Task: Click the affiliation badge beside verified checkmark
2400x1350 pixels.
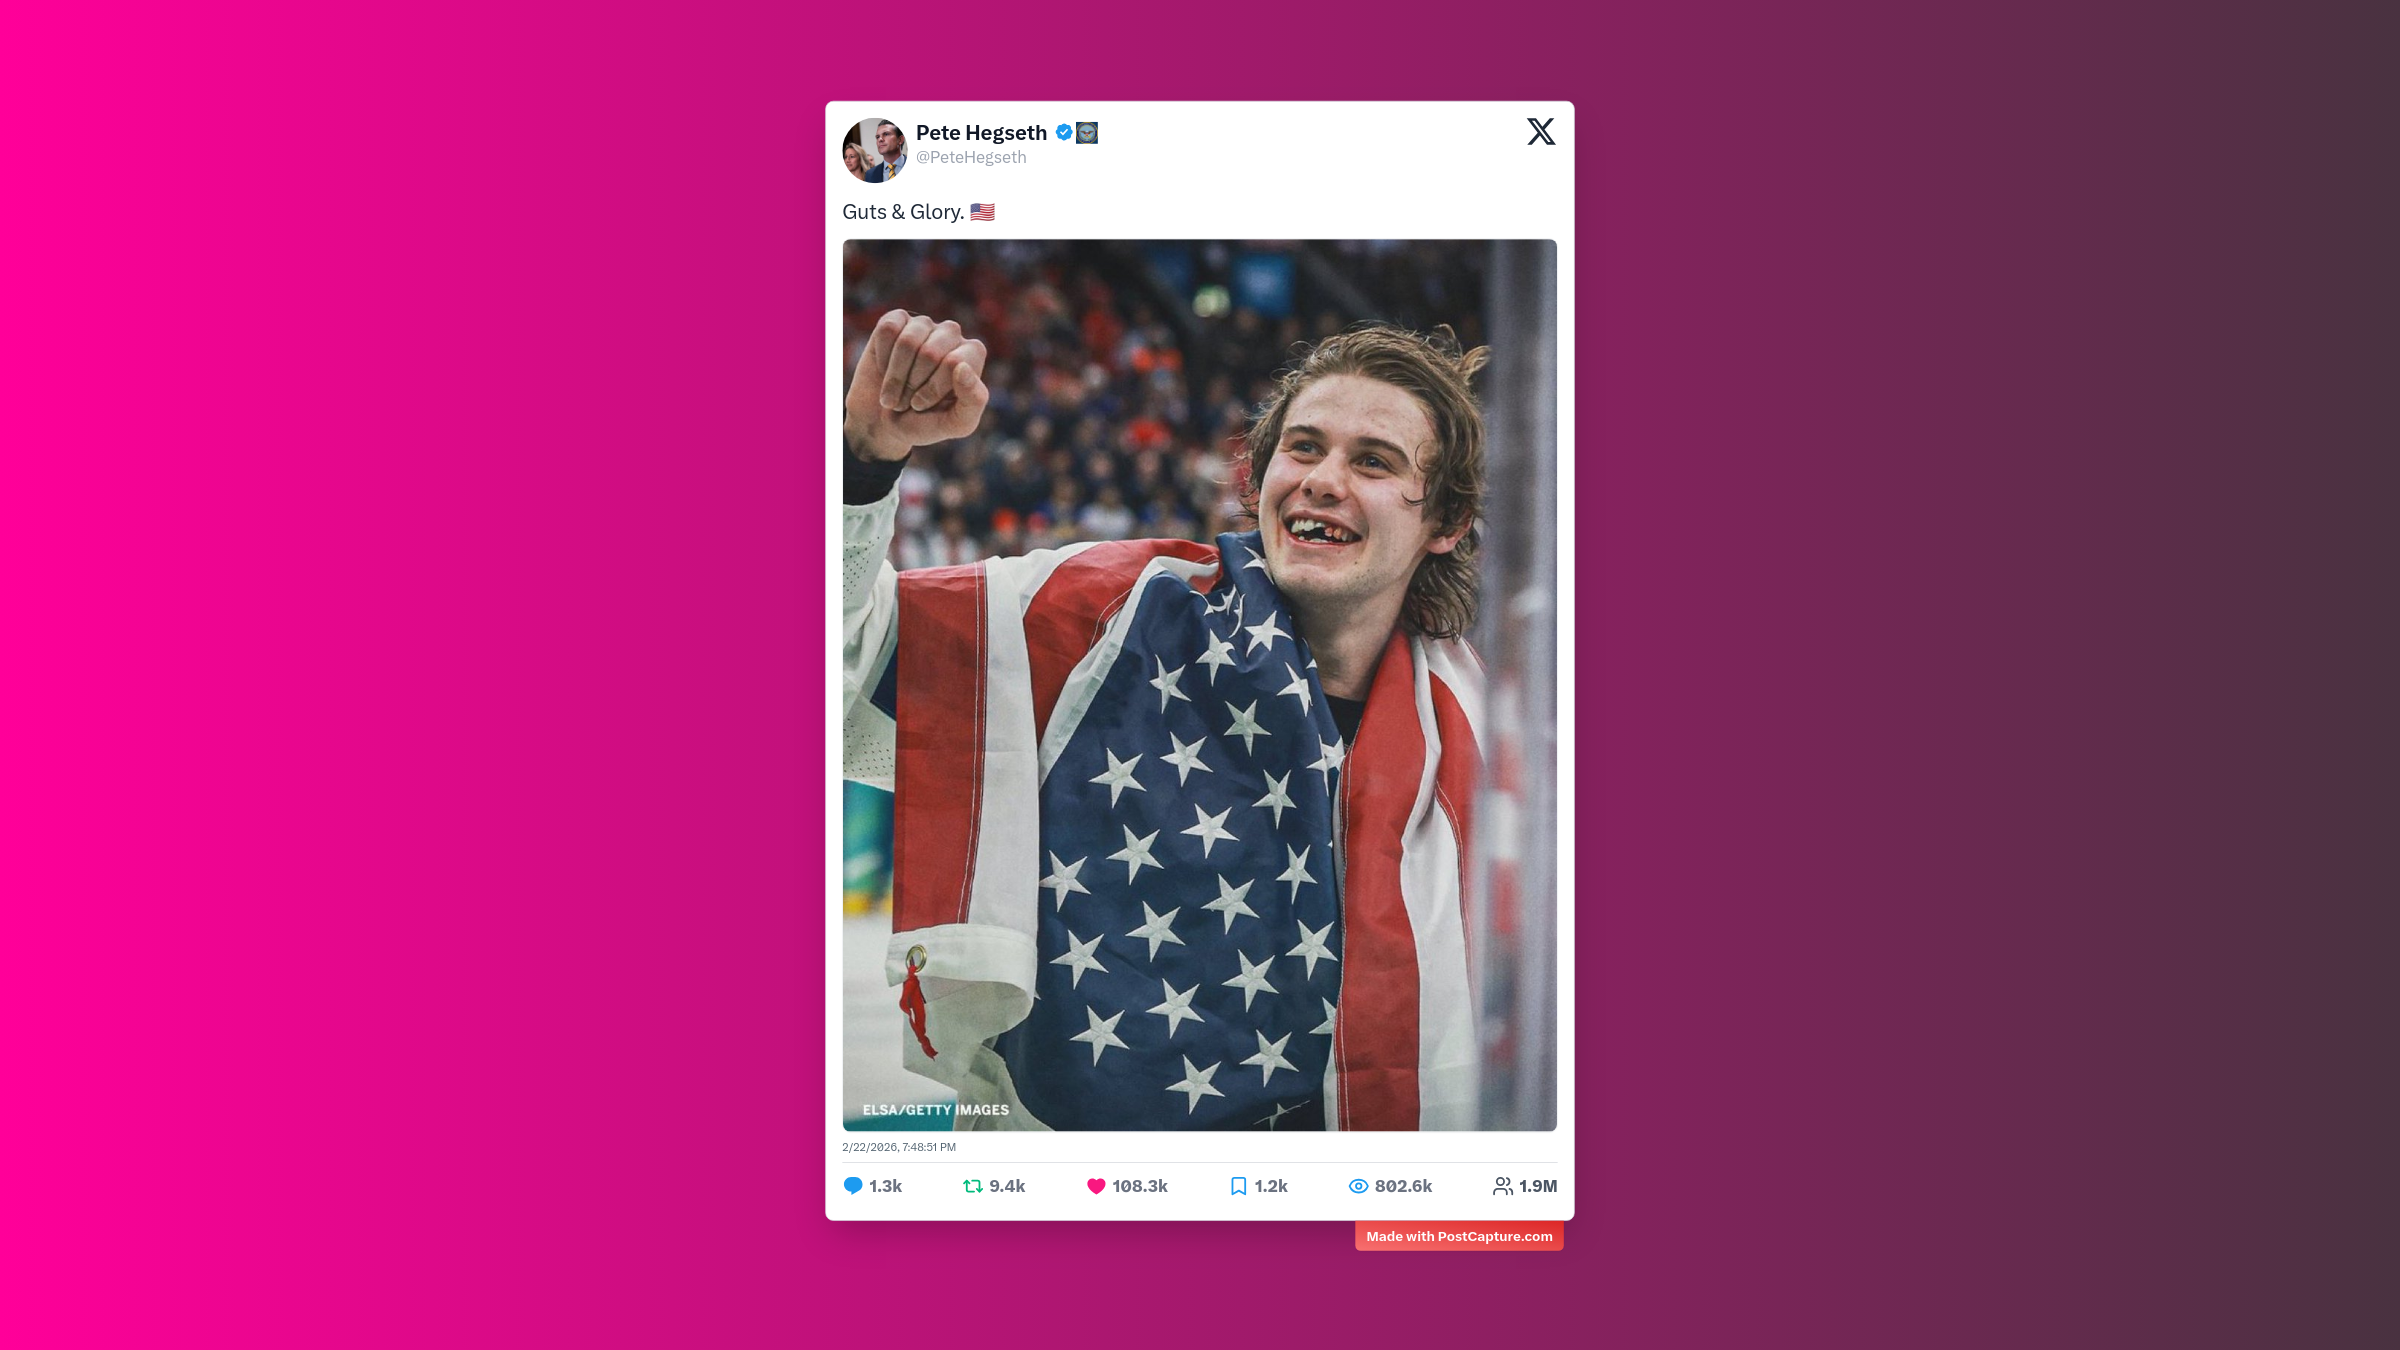Action: coord(1087,132)
